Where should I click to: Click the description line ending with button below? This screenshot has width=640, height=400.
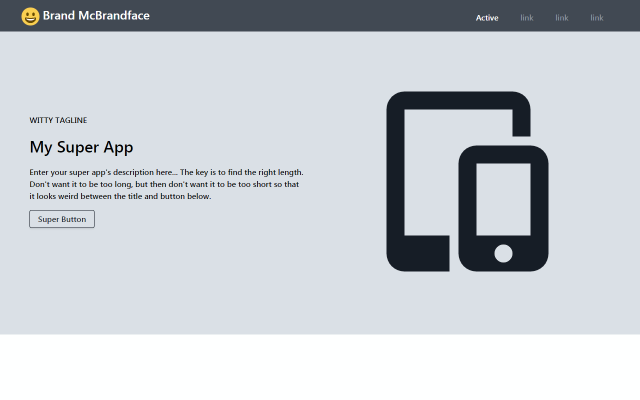pyautogui.click(x=120, y=196)
